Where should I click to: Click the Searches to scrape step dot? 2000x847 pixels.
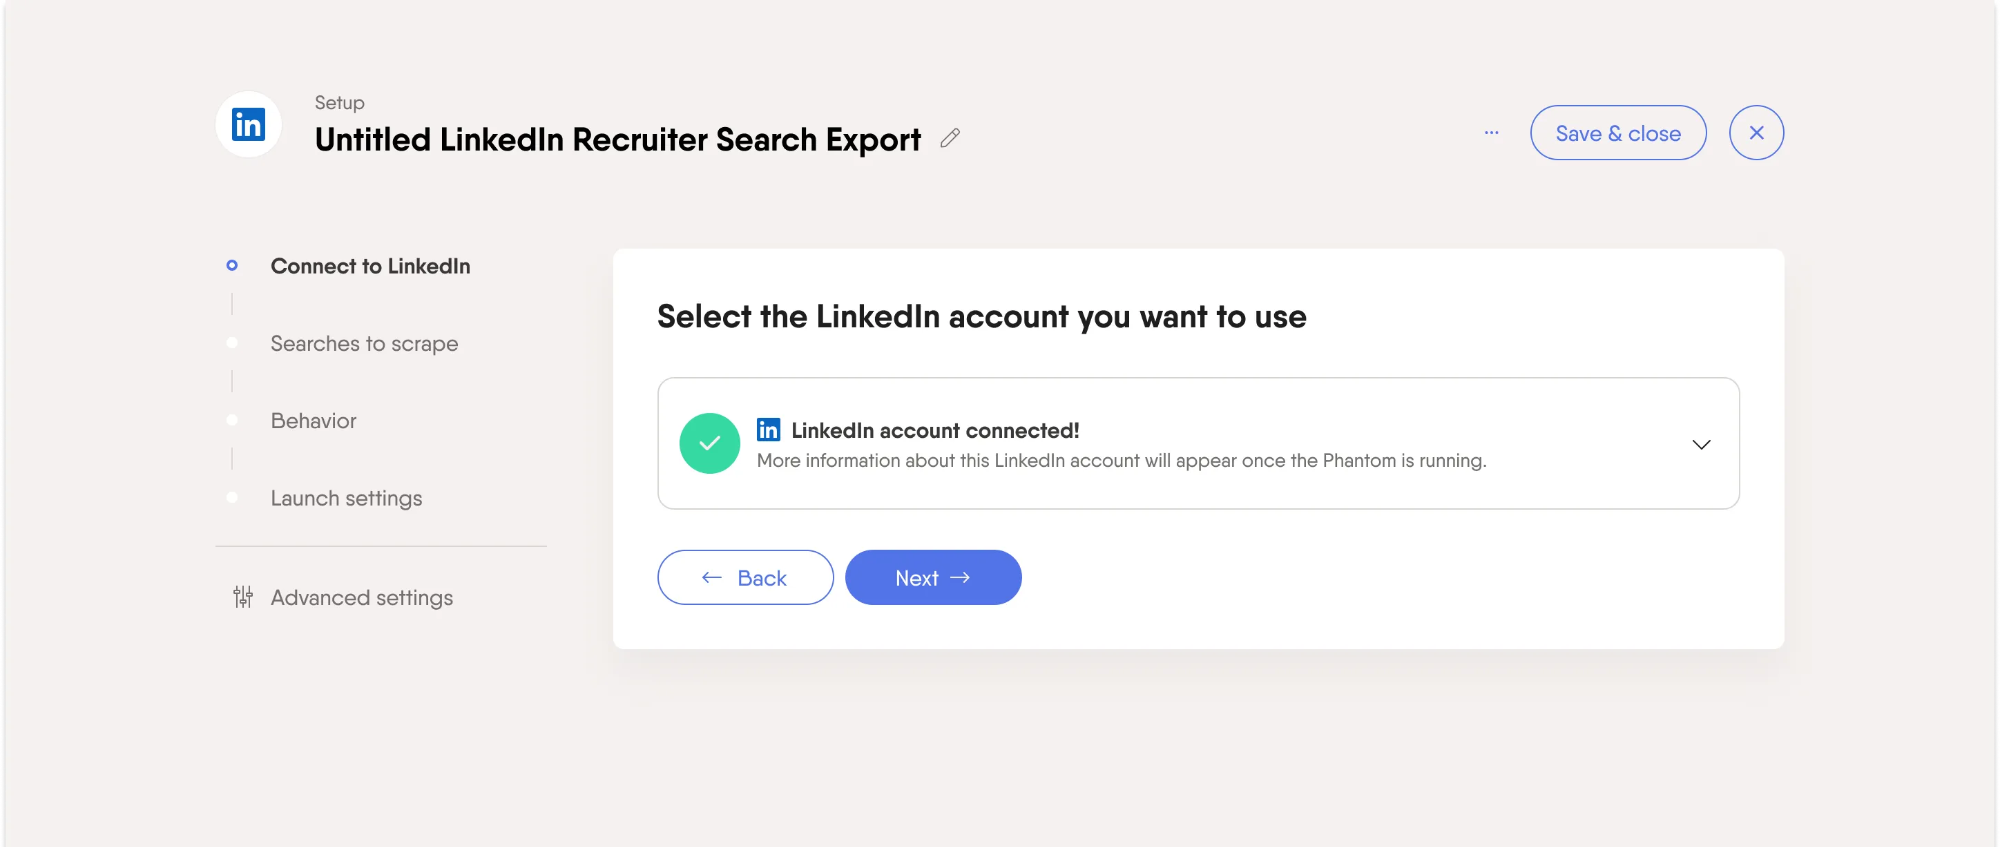point(232,343)
